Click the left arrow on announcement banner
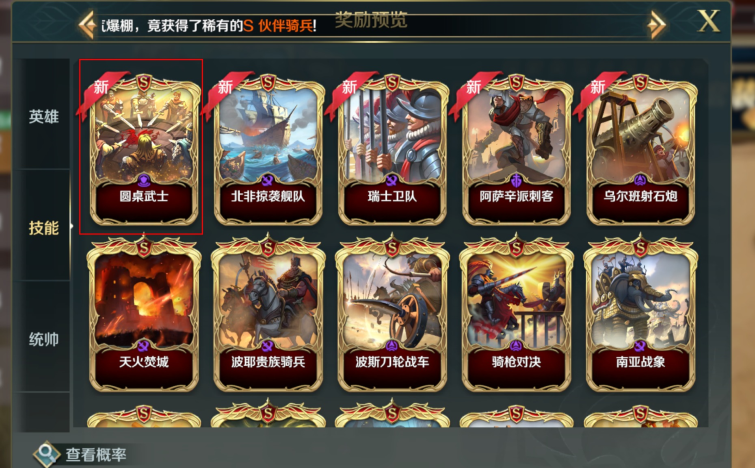This screenshot has height=468, width=755. (x=87, y=24)
